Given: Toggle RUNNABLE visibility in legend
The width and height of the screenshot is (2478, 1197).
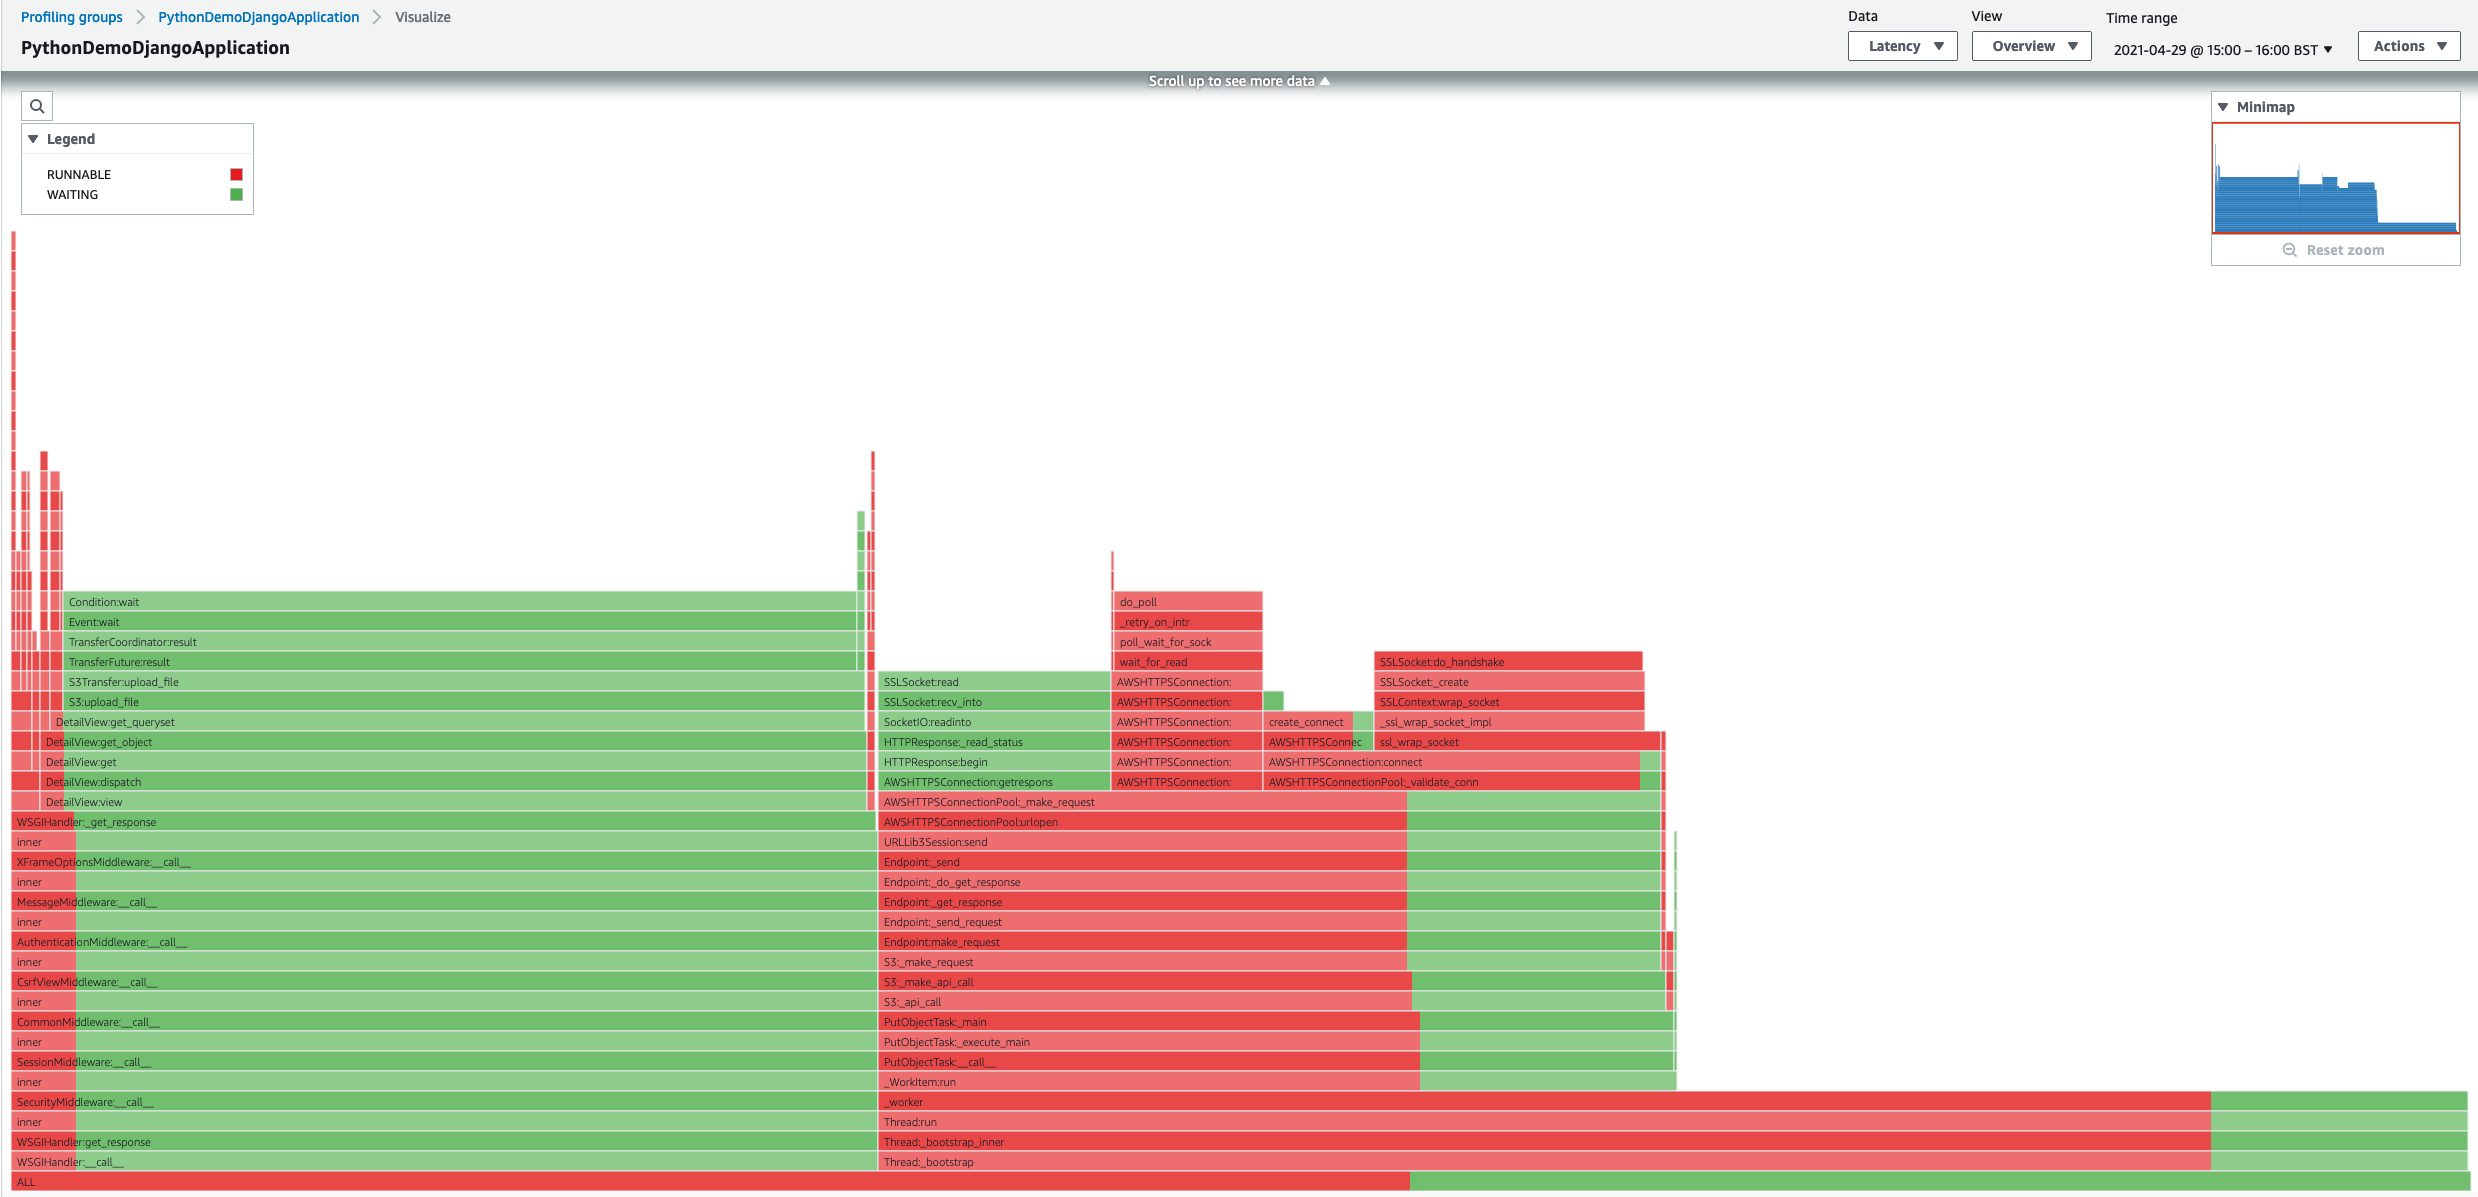Looking at the screenshot, I should pyautogui.click(x=232, y=174).
